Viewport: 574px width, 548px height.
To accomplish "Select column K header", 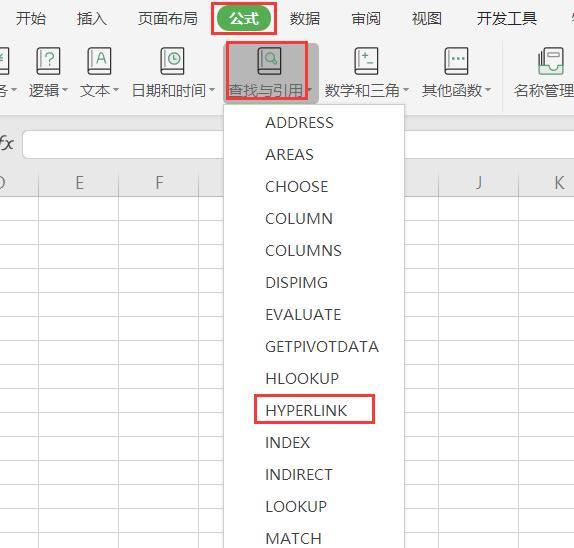I will 547,183.
